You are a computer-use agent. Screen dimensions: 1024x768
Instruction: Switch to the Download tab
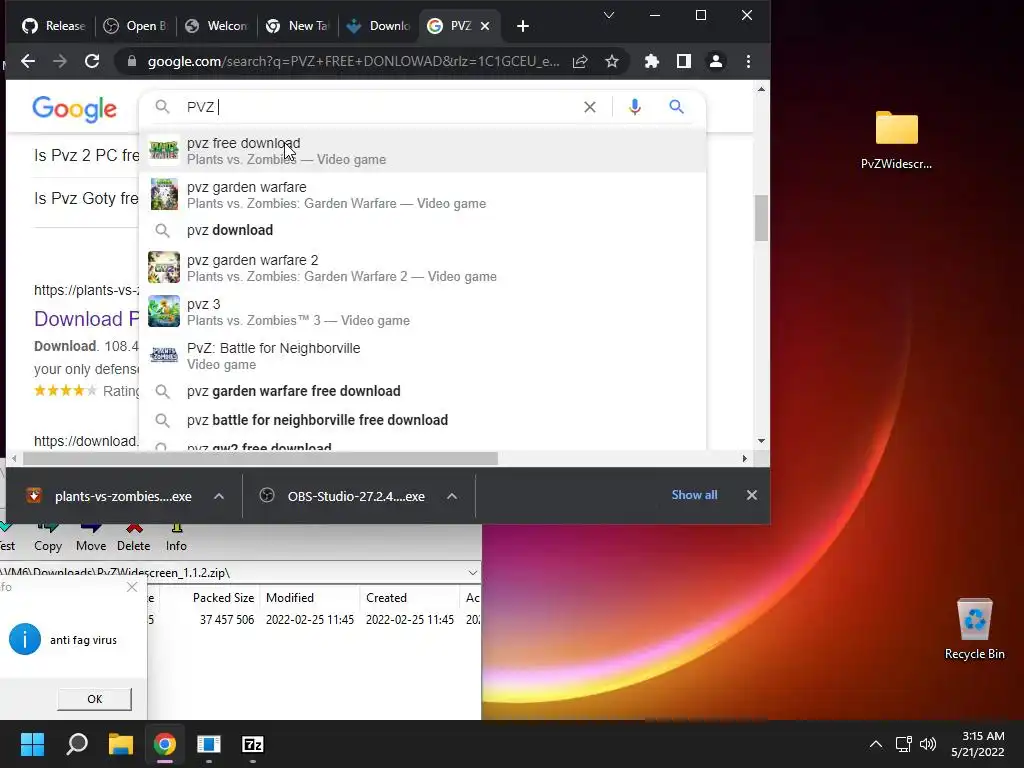coord(377,26)
